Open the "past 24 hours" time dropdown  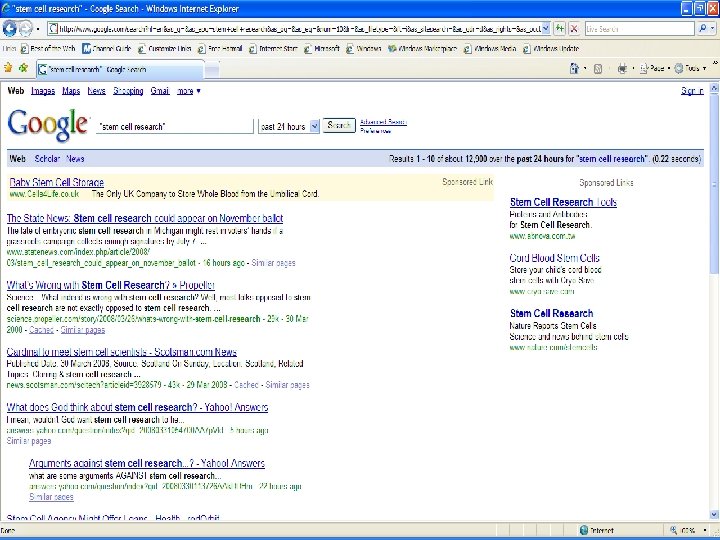(x=288, y=126)
